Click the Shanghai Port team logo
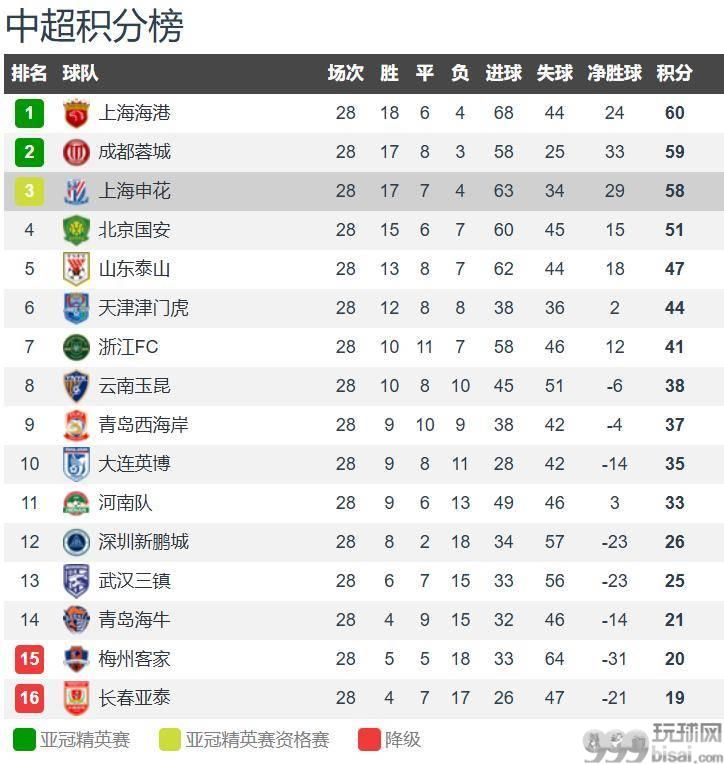724x764 pixels. point(76,113)
